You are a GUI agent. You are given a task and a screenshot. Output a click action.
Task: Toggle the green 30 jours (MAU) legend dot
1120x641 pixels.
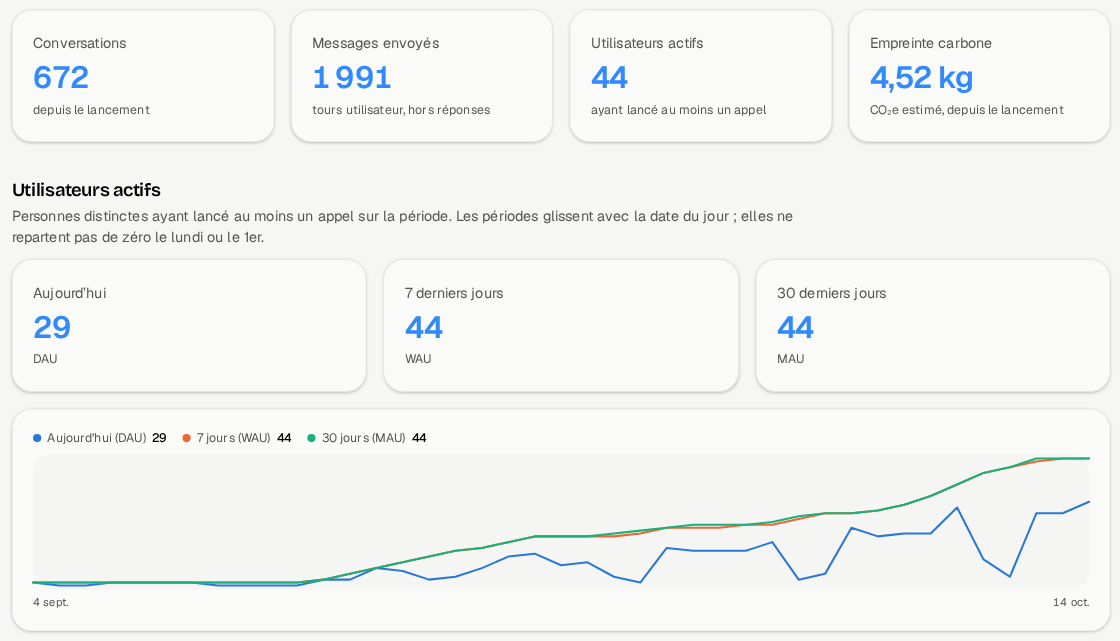(311, 438)
